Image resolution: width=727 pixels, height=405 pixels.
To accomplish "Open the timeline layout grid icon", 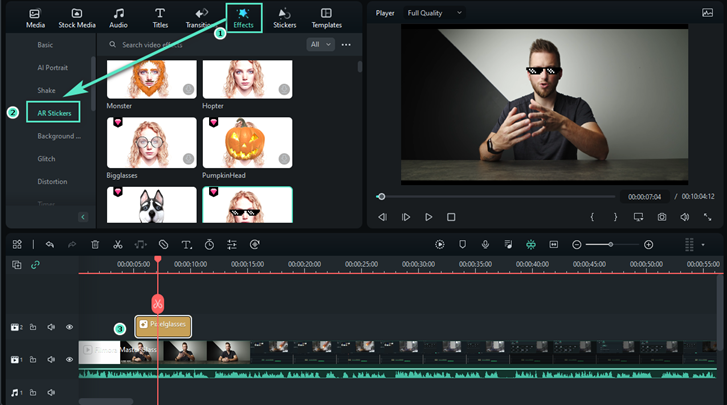I will tap(17, 244).
